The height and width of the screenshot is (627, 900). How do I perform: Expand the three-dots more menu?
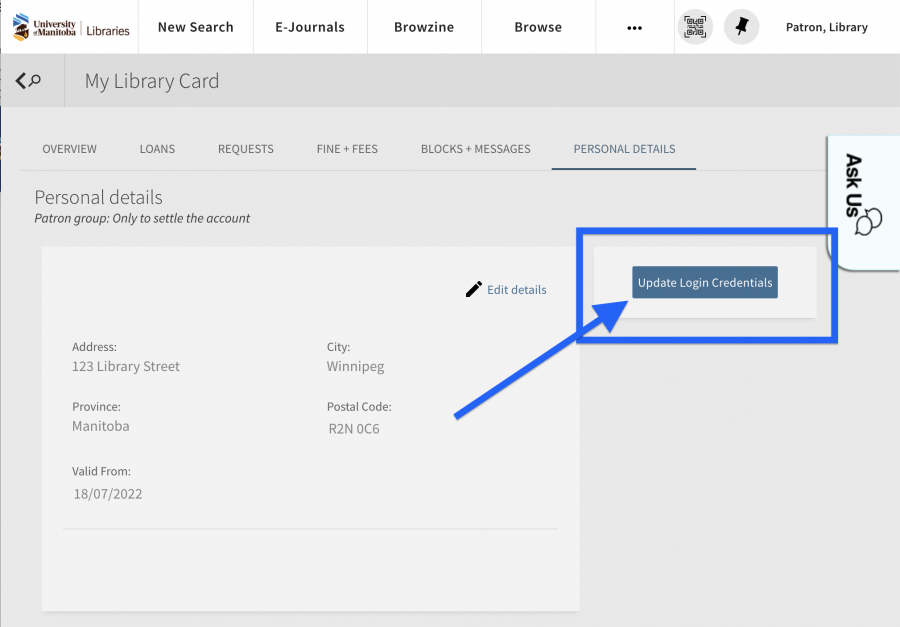634,27
